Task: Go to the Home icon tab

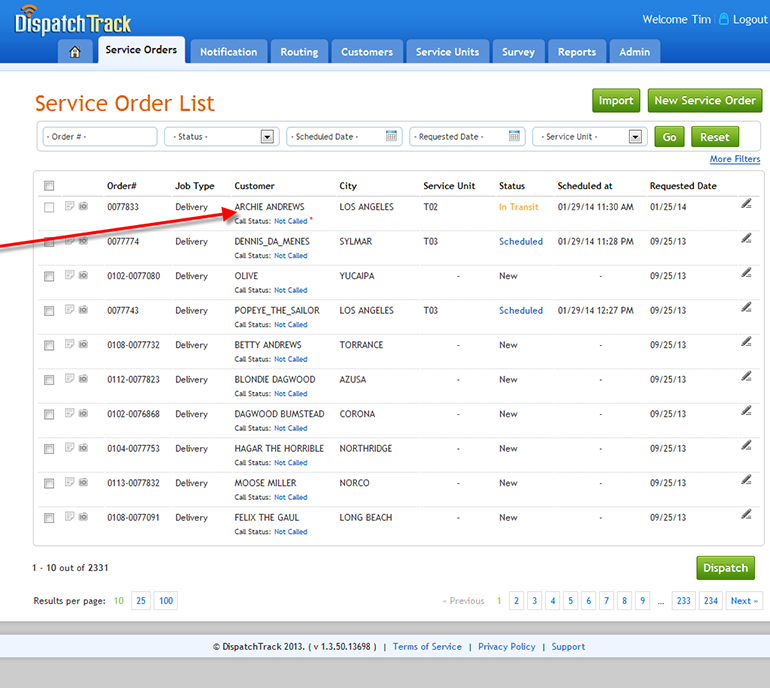Action: 75,52
